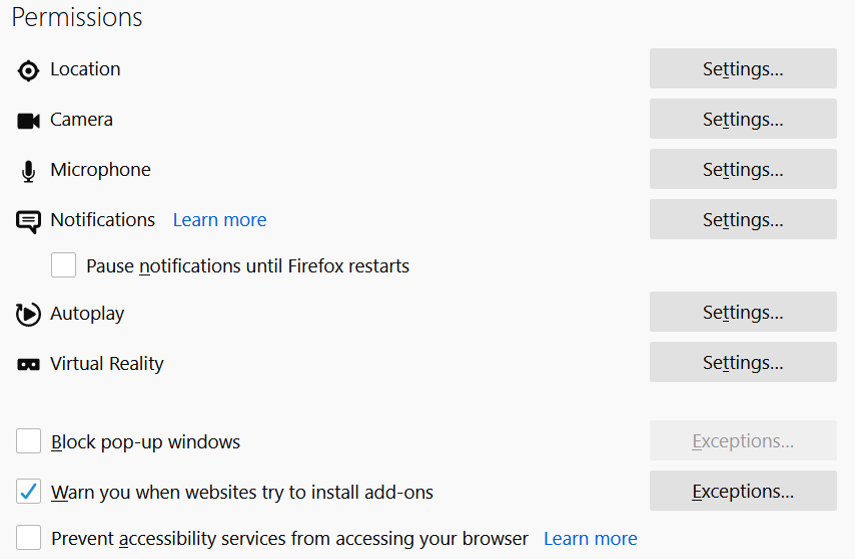Viewport: 855px width, 559px height.
Task: Click the Virtual Reality label text
Action: click(x=107, y=364)
